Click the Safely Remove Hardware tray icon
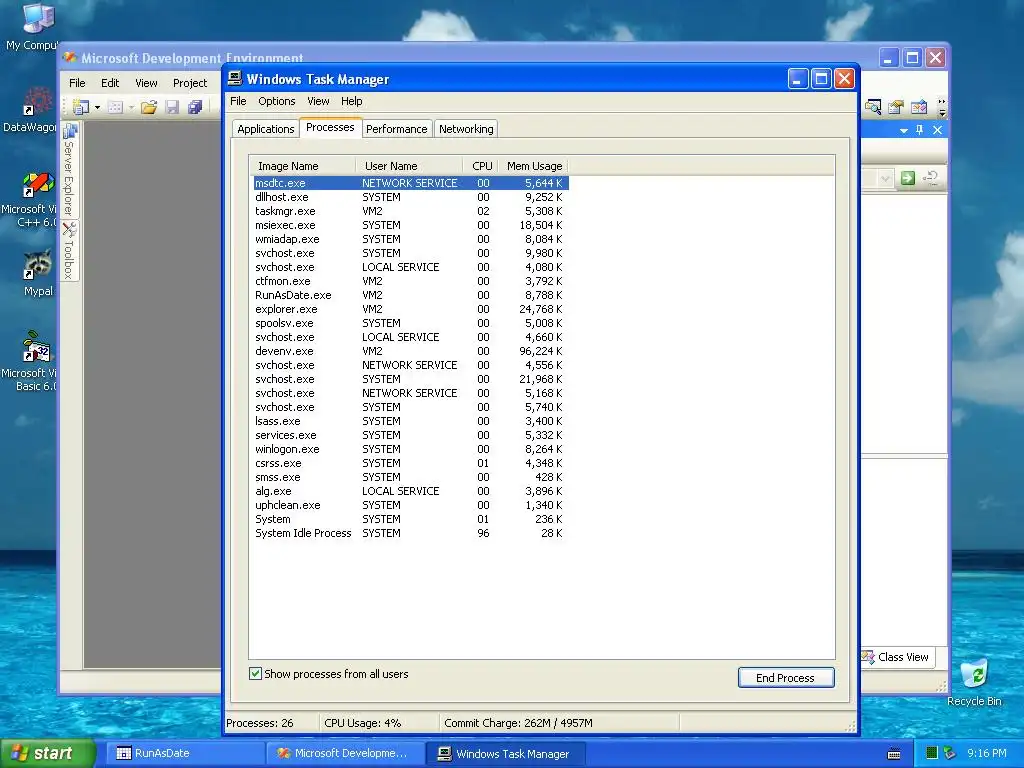 click(x=949, y=754)
